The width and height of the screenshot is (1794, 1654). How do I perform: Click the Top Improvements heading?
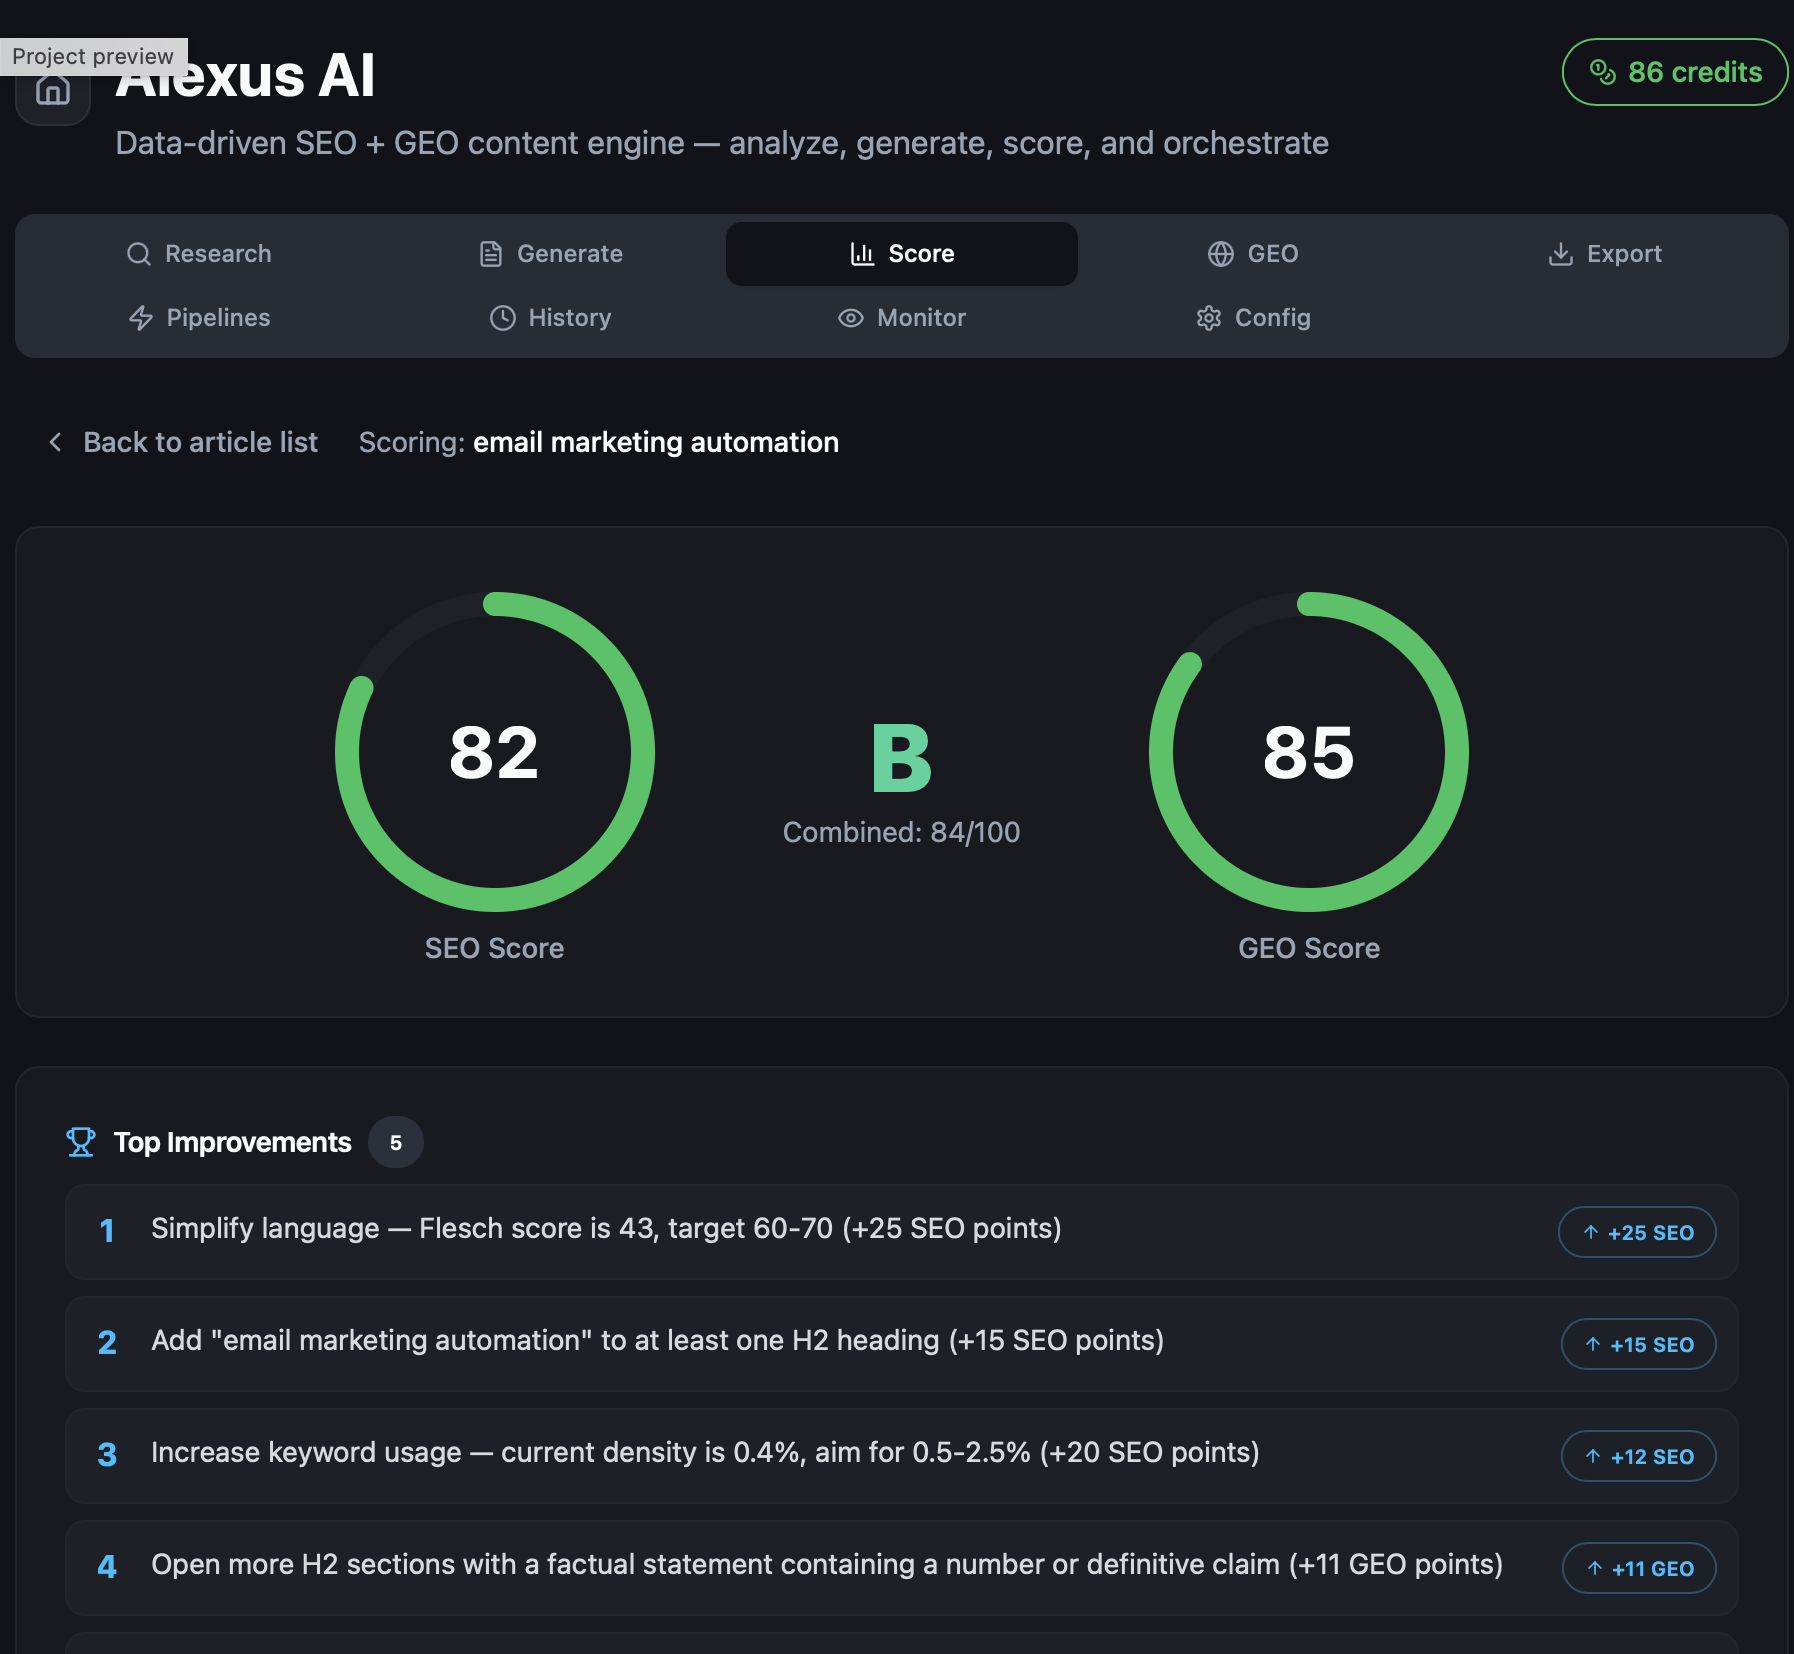tap(233, 1142)
